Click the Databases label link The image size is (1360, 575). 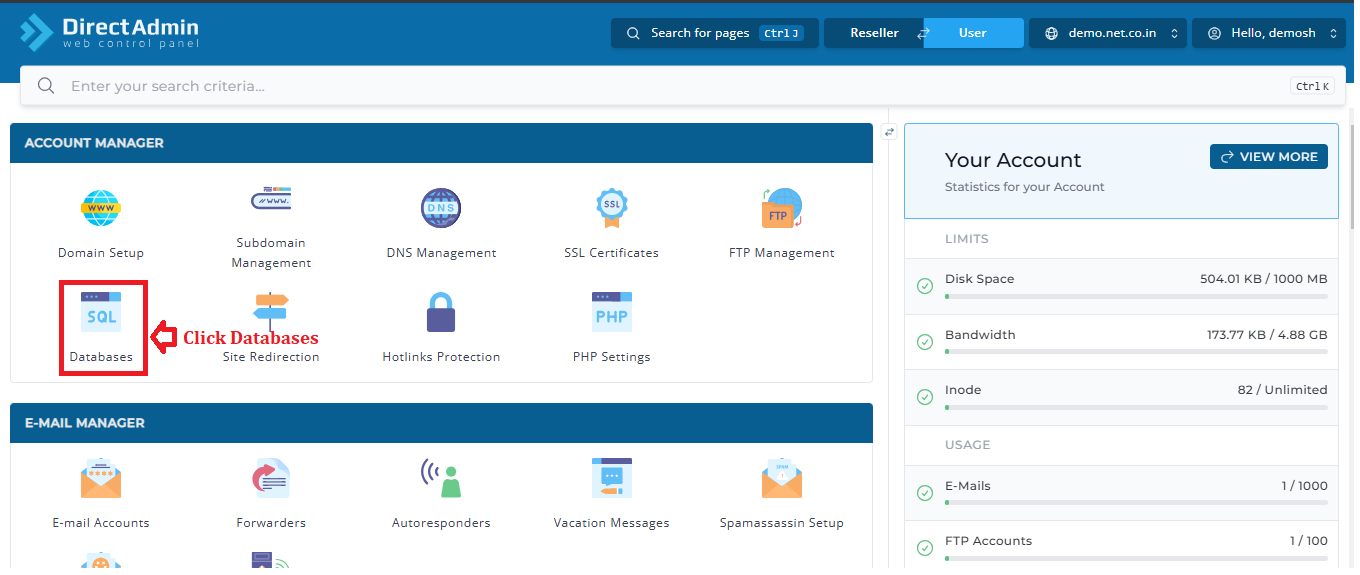pyautogui.click(x=101, y=357)
